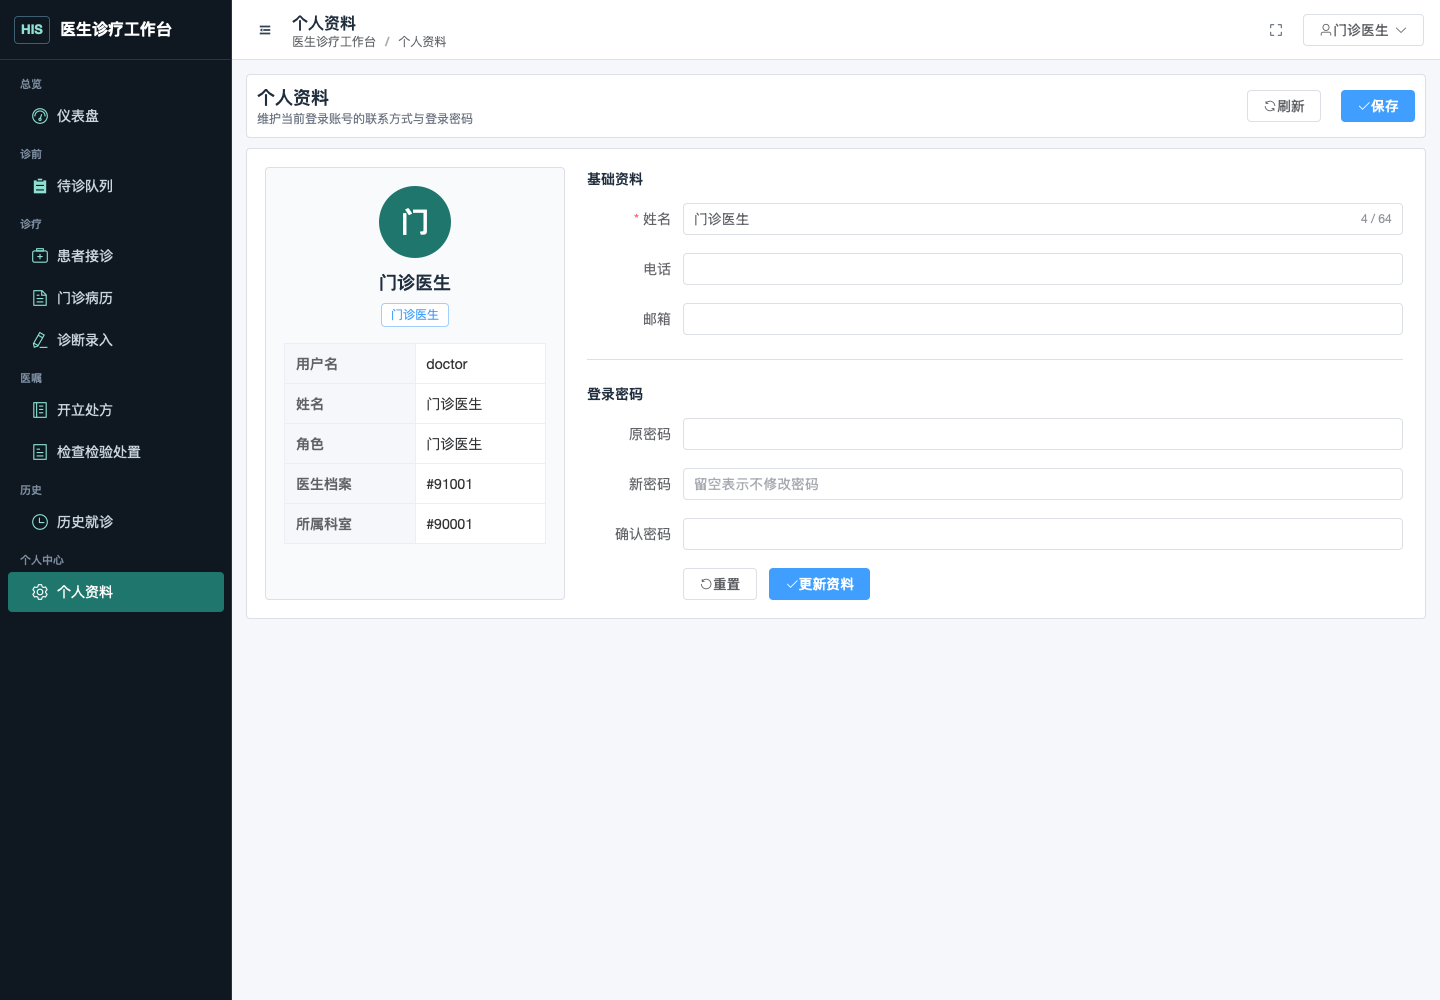Viewport: 1440px width, 1000px height.
Task: Select 门诊病历 in the sidebar
Action: pos(116,298)
